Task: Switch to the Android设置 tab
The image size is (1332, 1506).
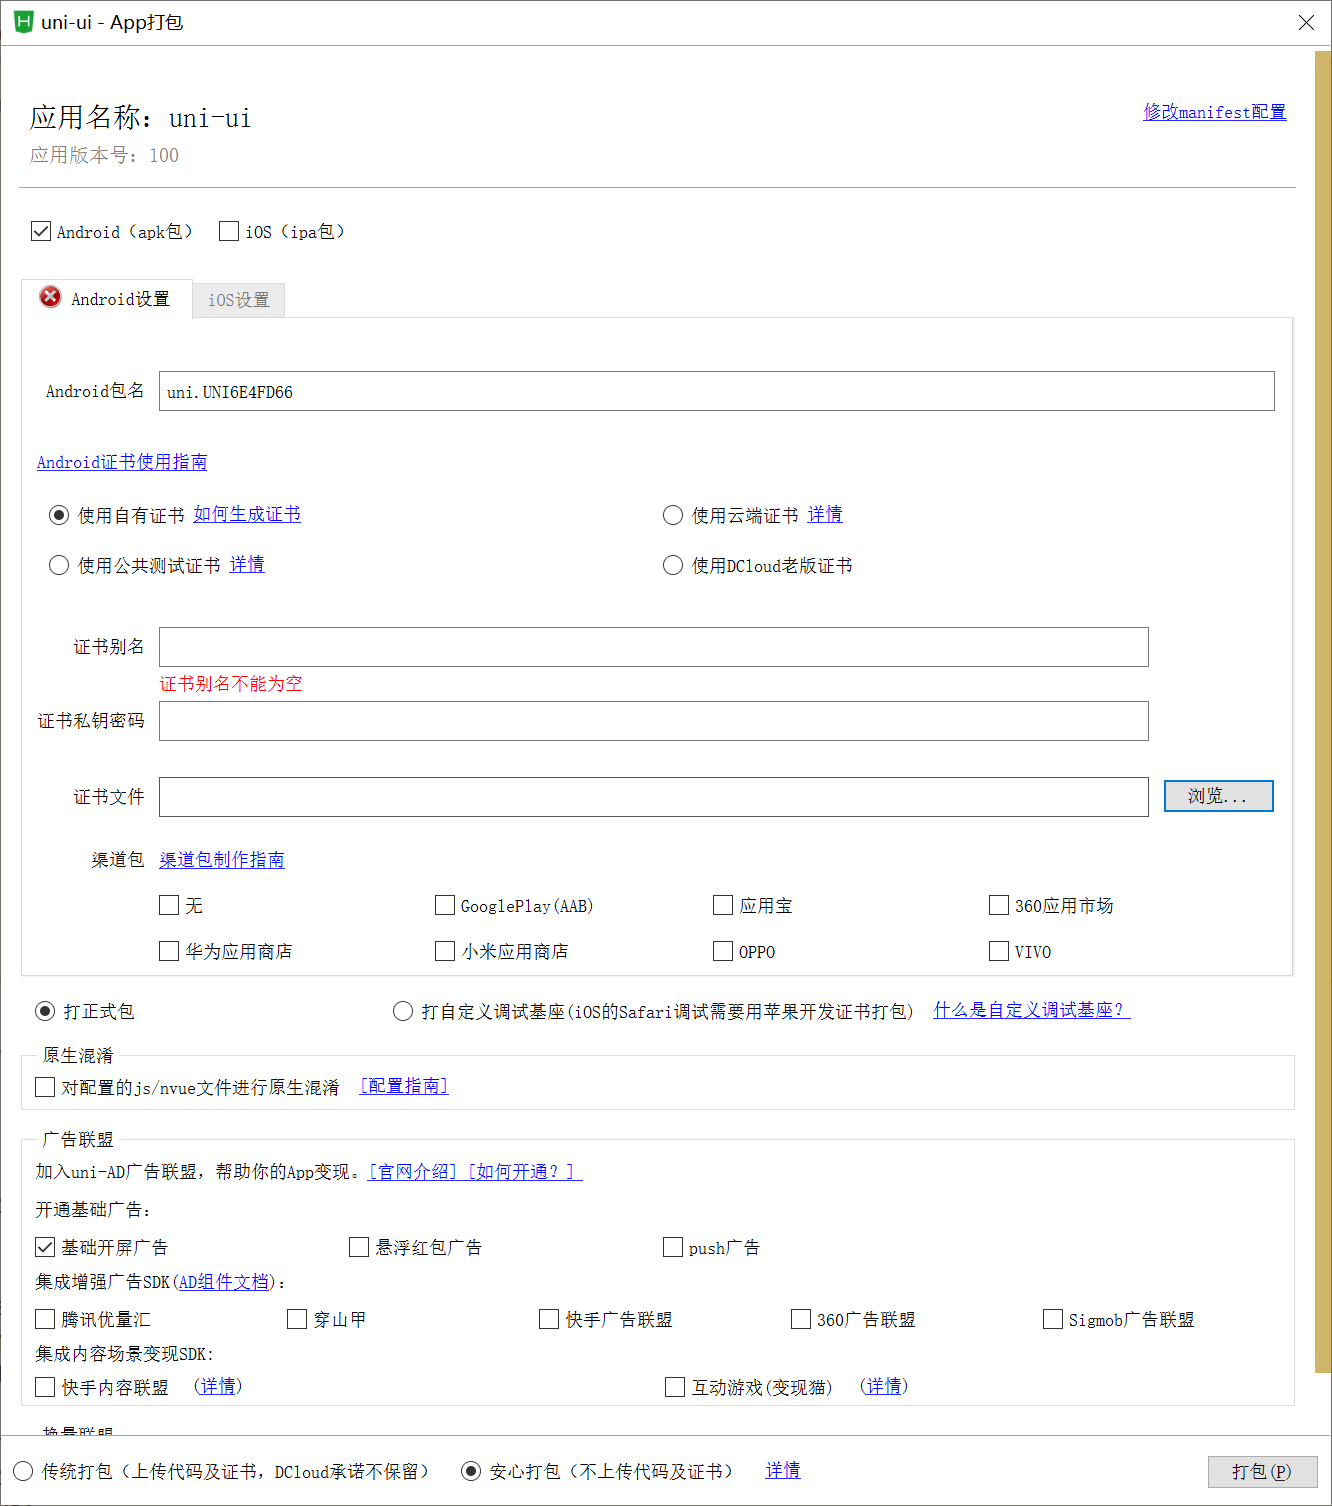Action: (x=107, y=299)
